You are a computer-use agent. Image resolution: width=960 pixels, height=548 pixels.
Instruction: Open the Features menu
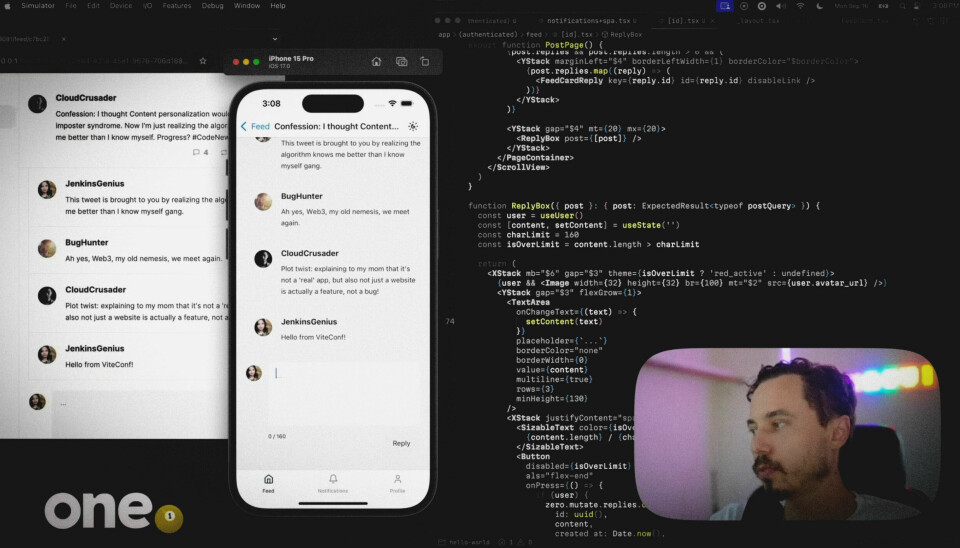(x=176, y=6)
